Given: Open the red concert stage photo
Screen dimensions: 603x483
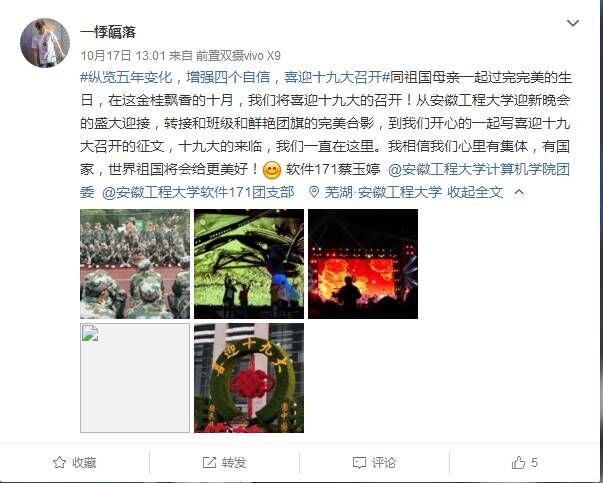Looking at the screenshot, I should (x=363, y=264).
